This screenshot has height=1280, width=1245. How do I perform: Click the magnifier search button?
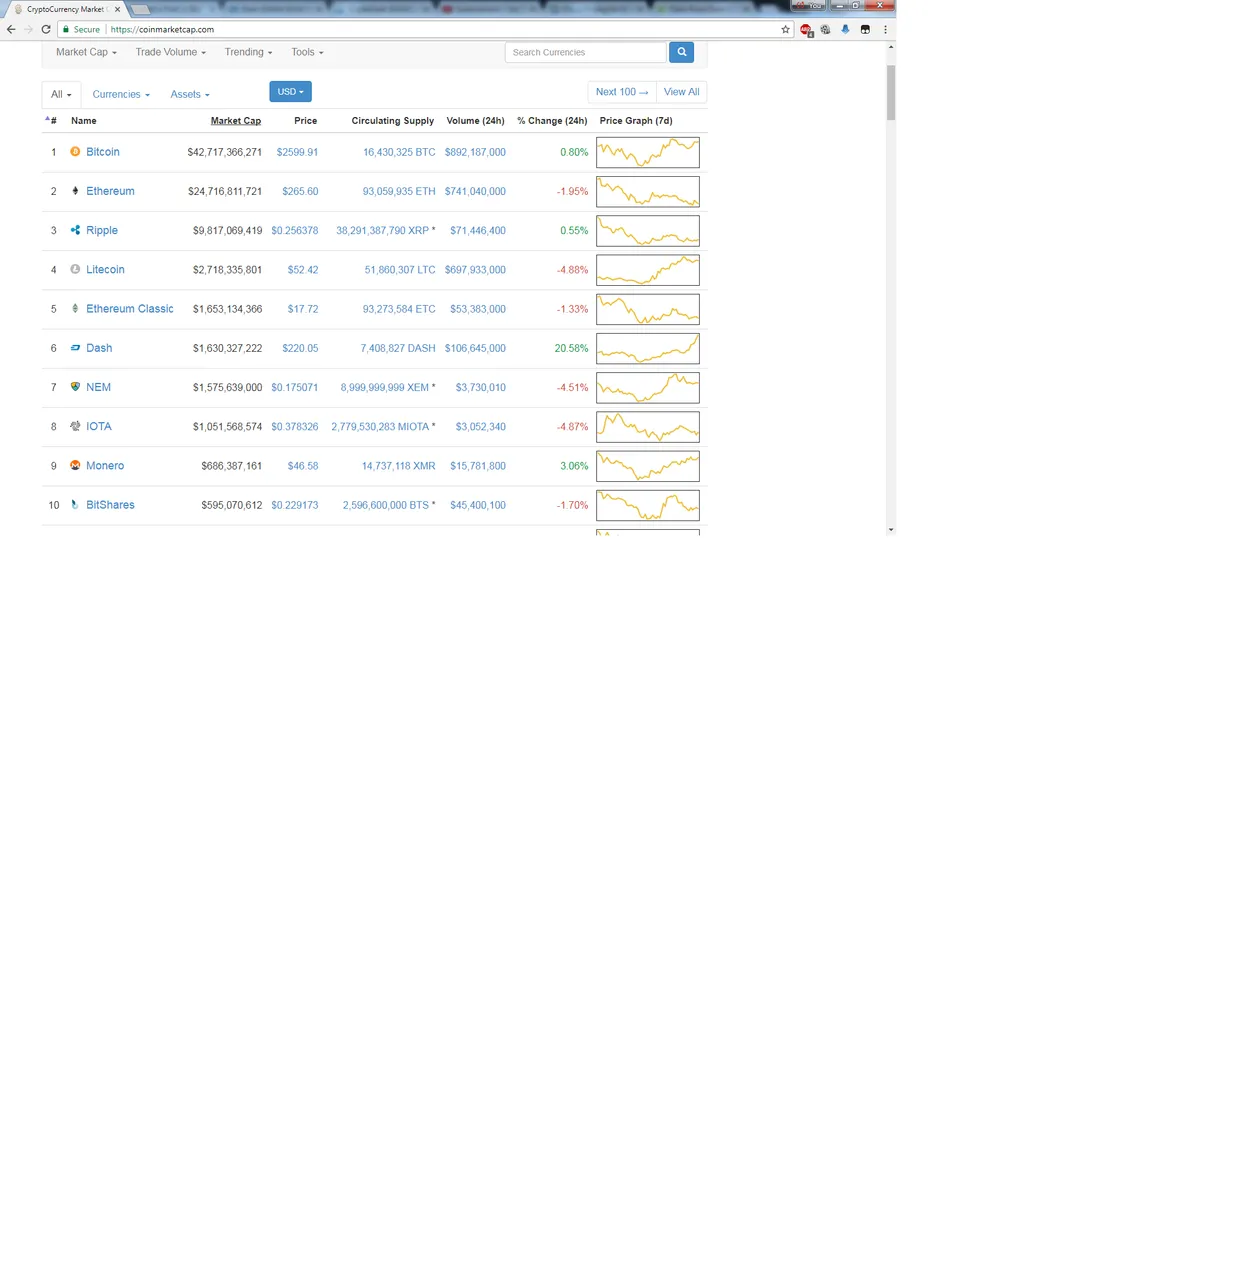[682, 52]
